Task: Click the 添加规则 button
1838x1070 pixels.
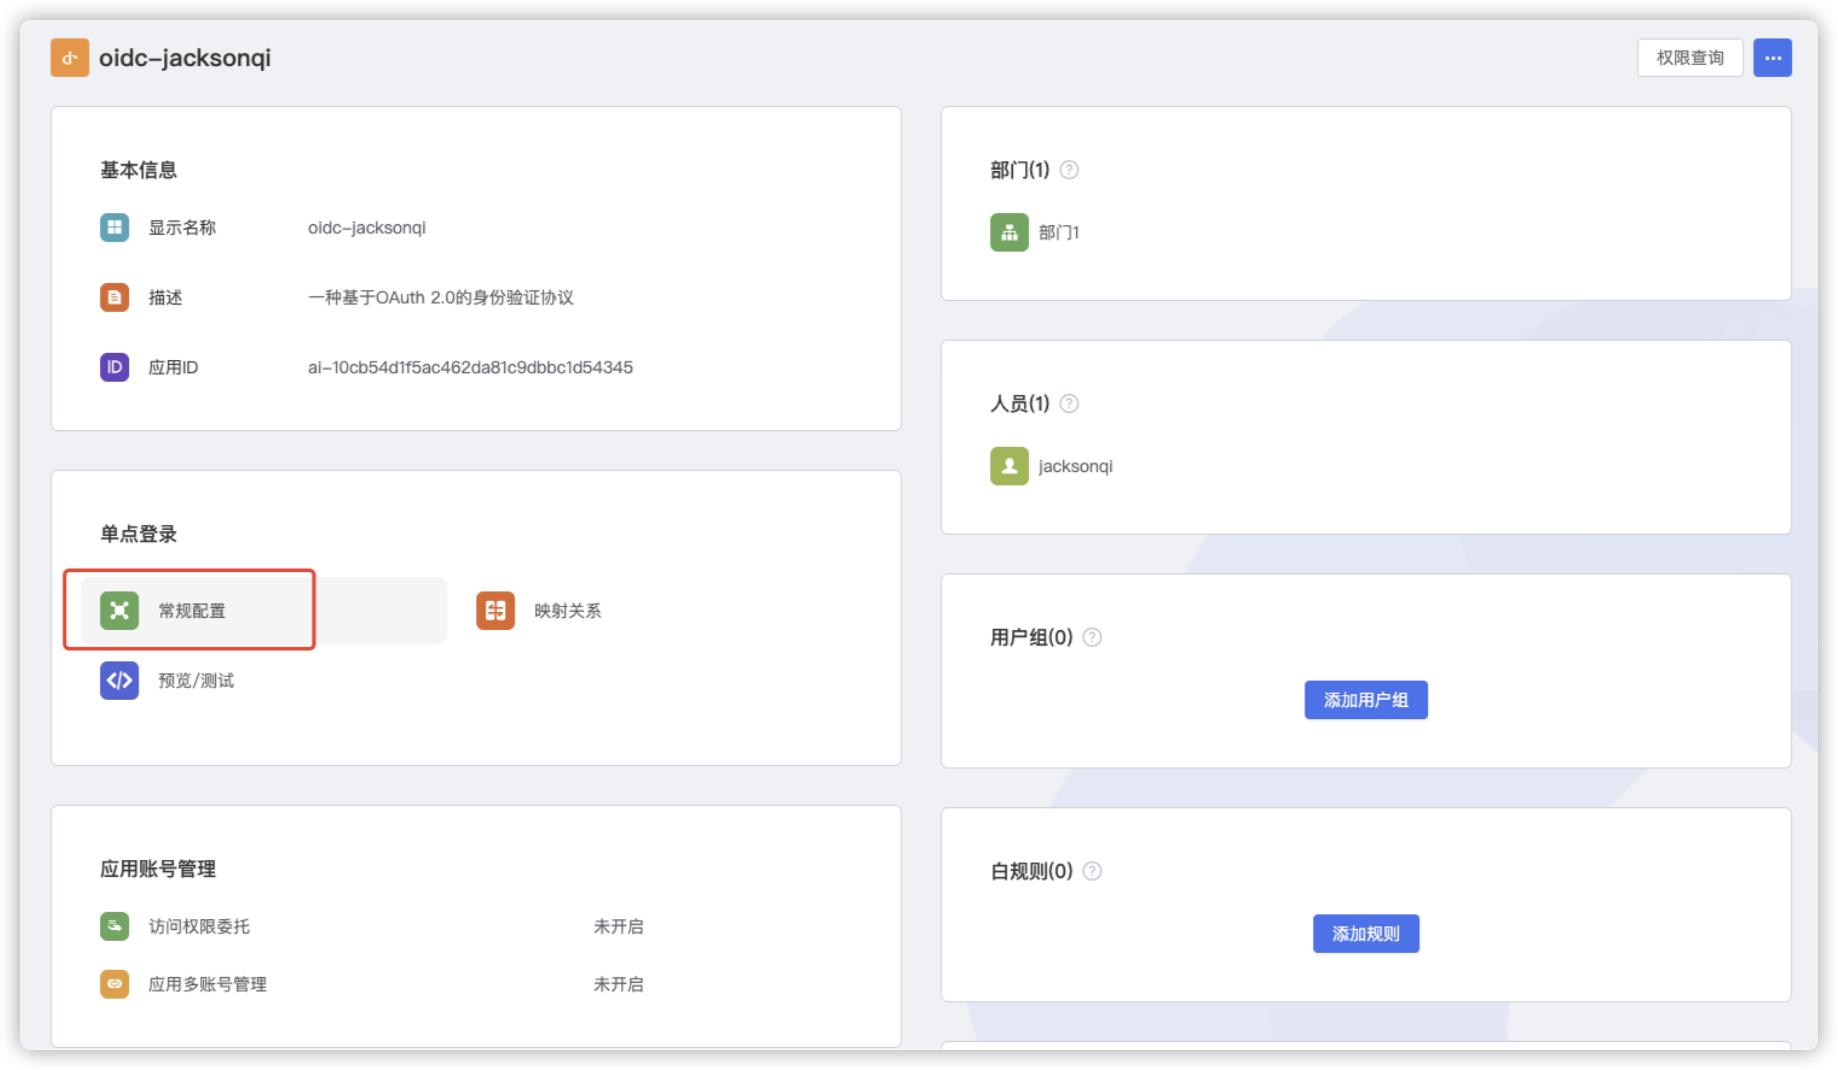Action: [x=1366, y=934]
